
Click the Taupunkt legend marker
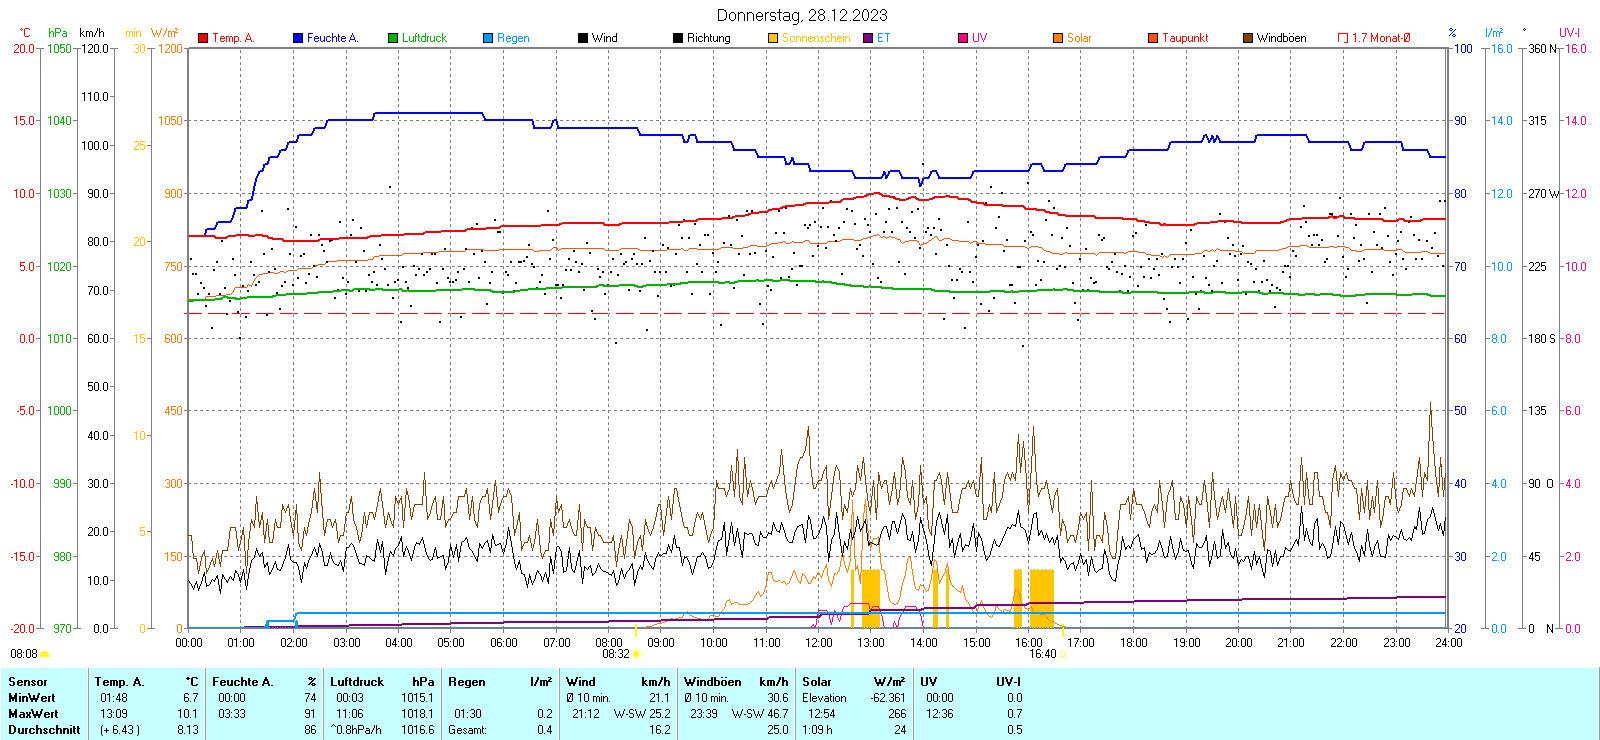click(x=1153, y=38)
